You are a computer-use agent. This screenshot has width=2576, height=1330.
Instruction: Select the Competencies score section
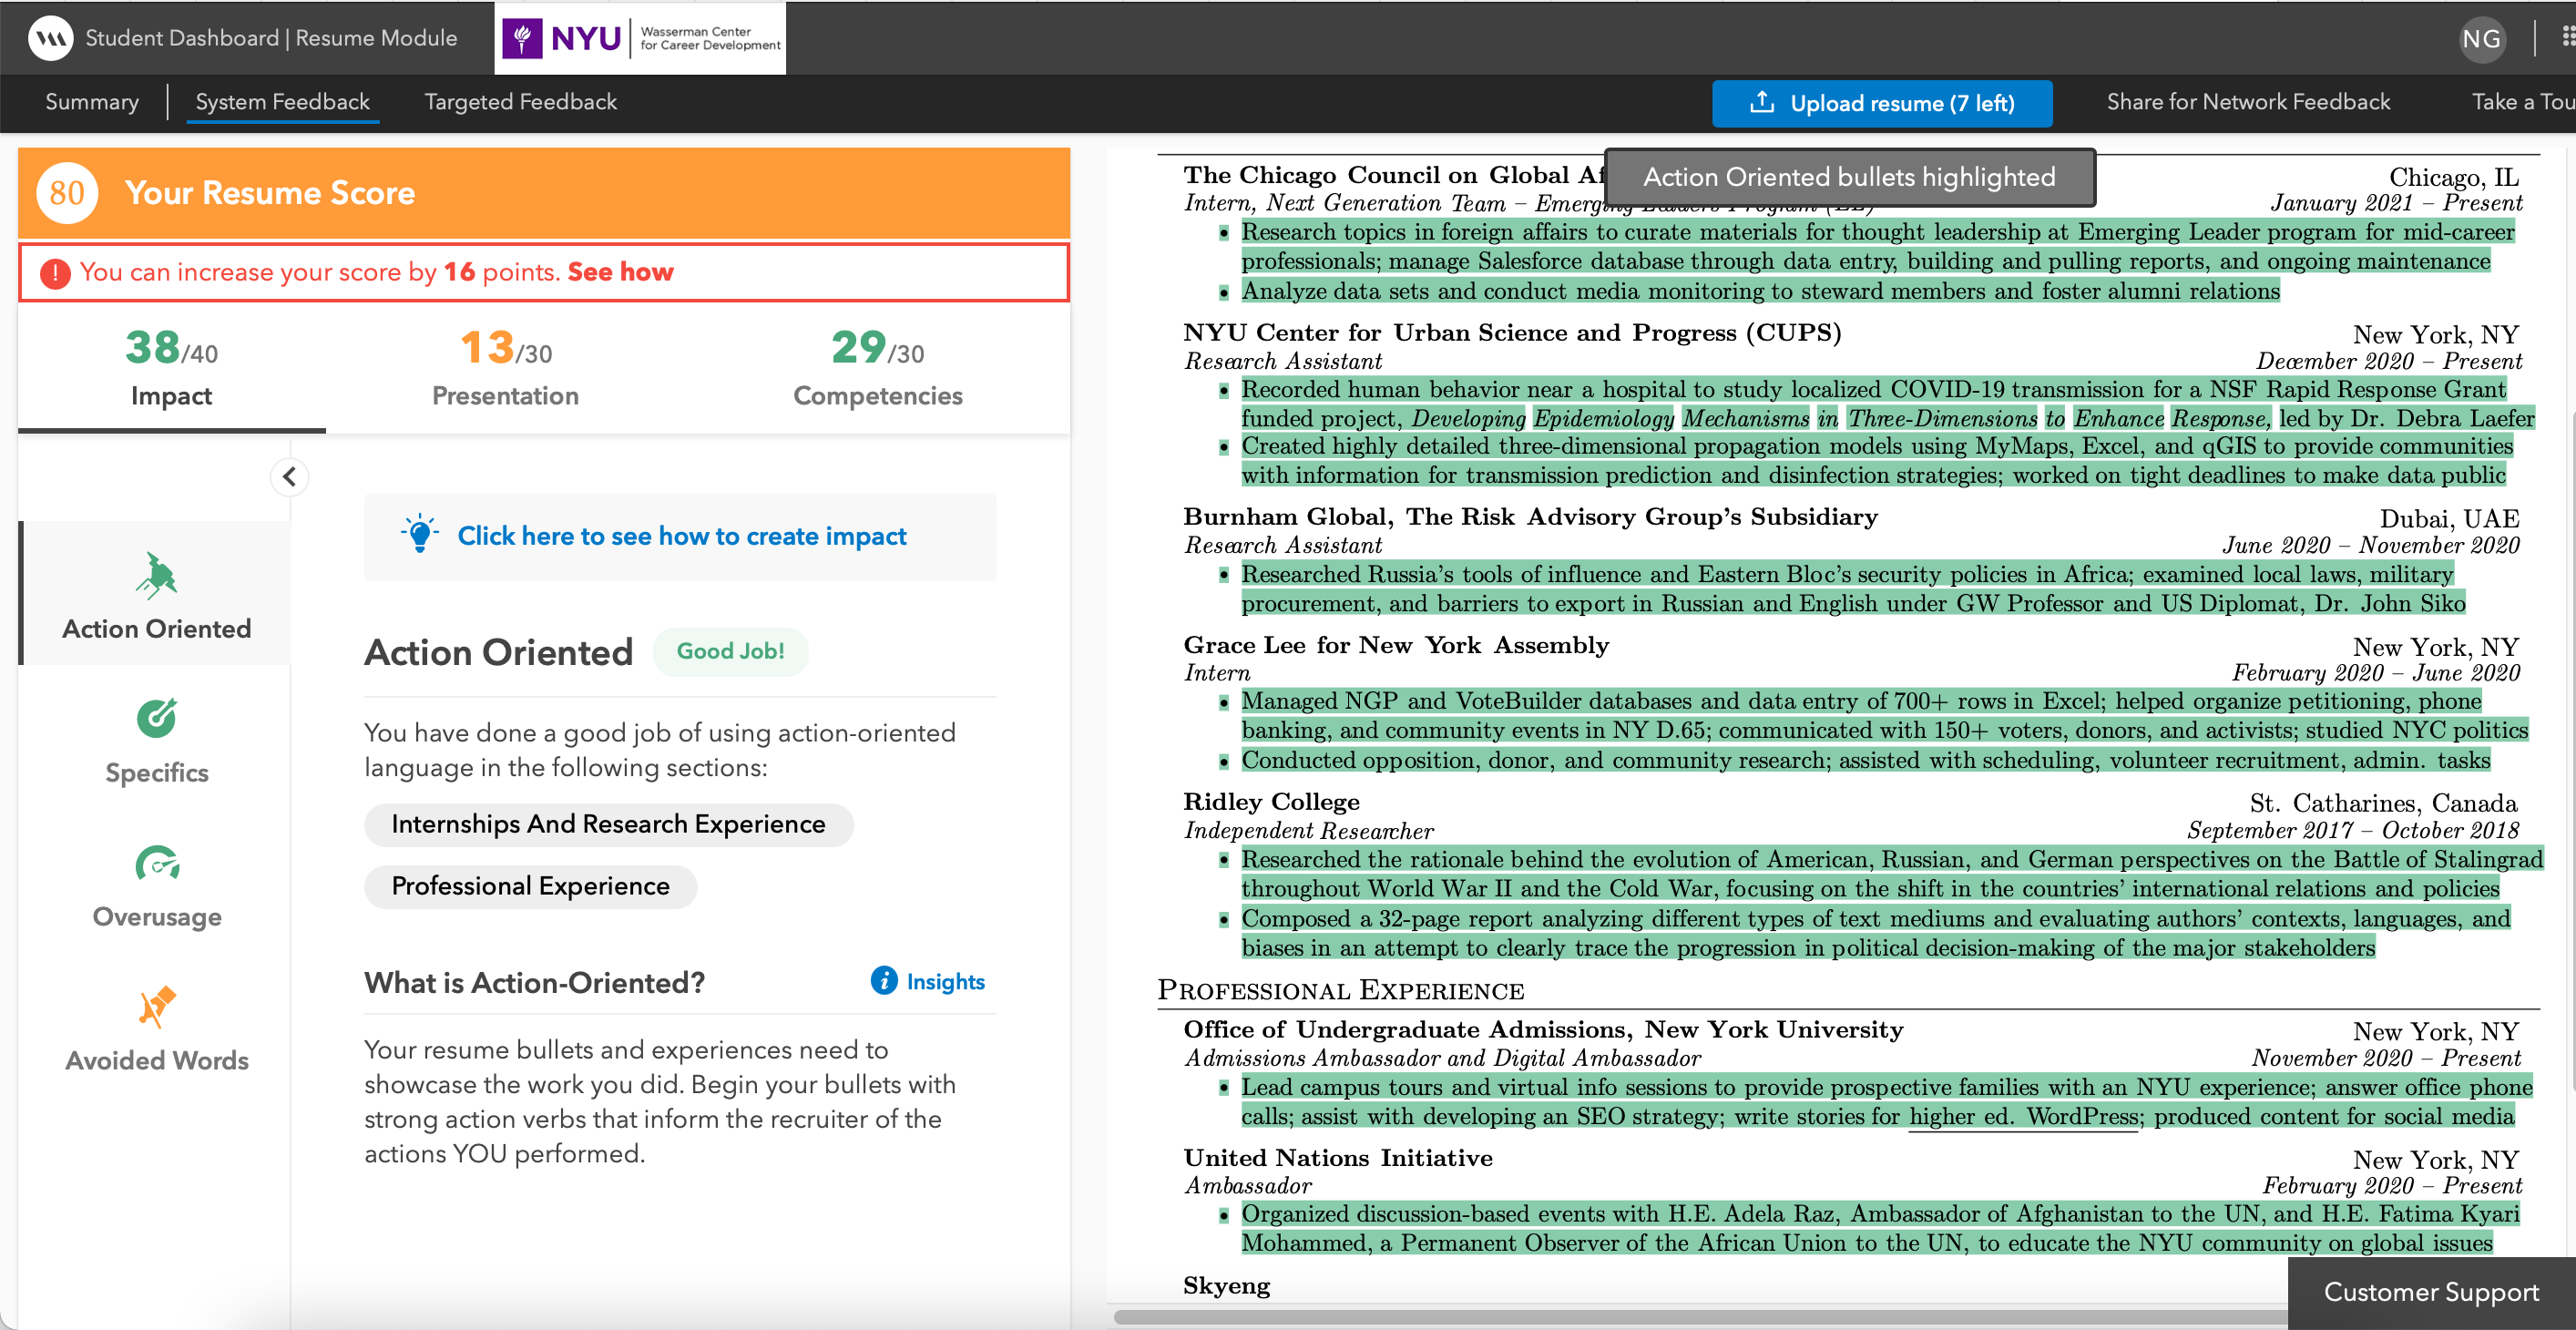point(877,368)
